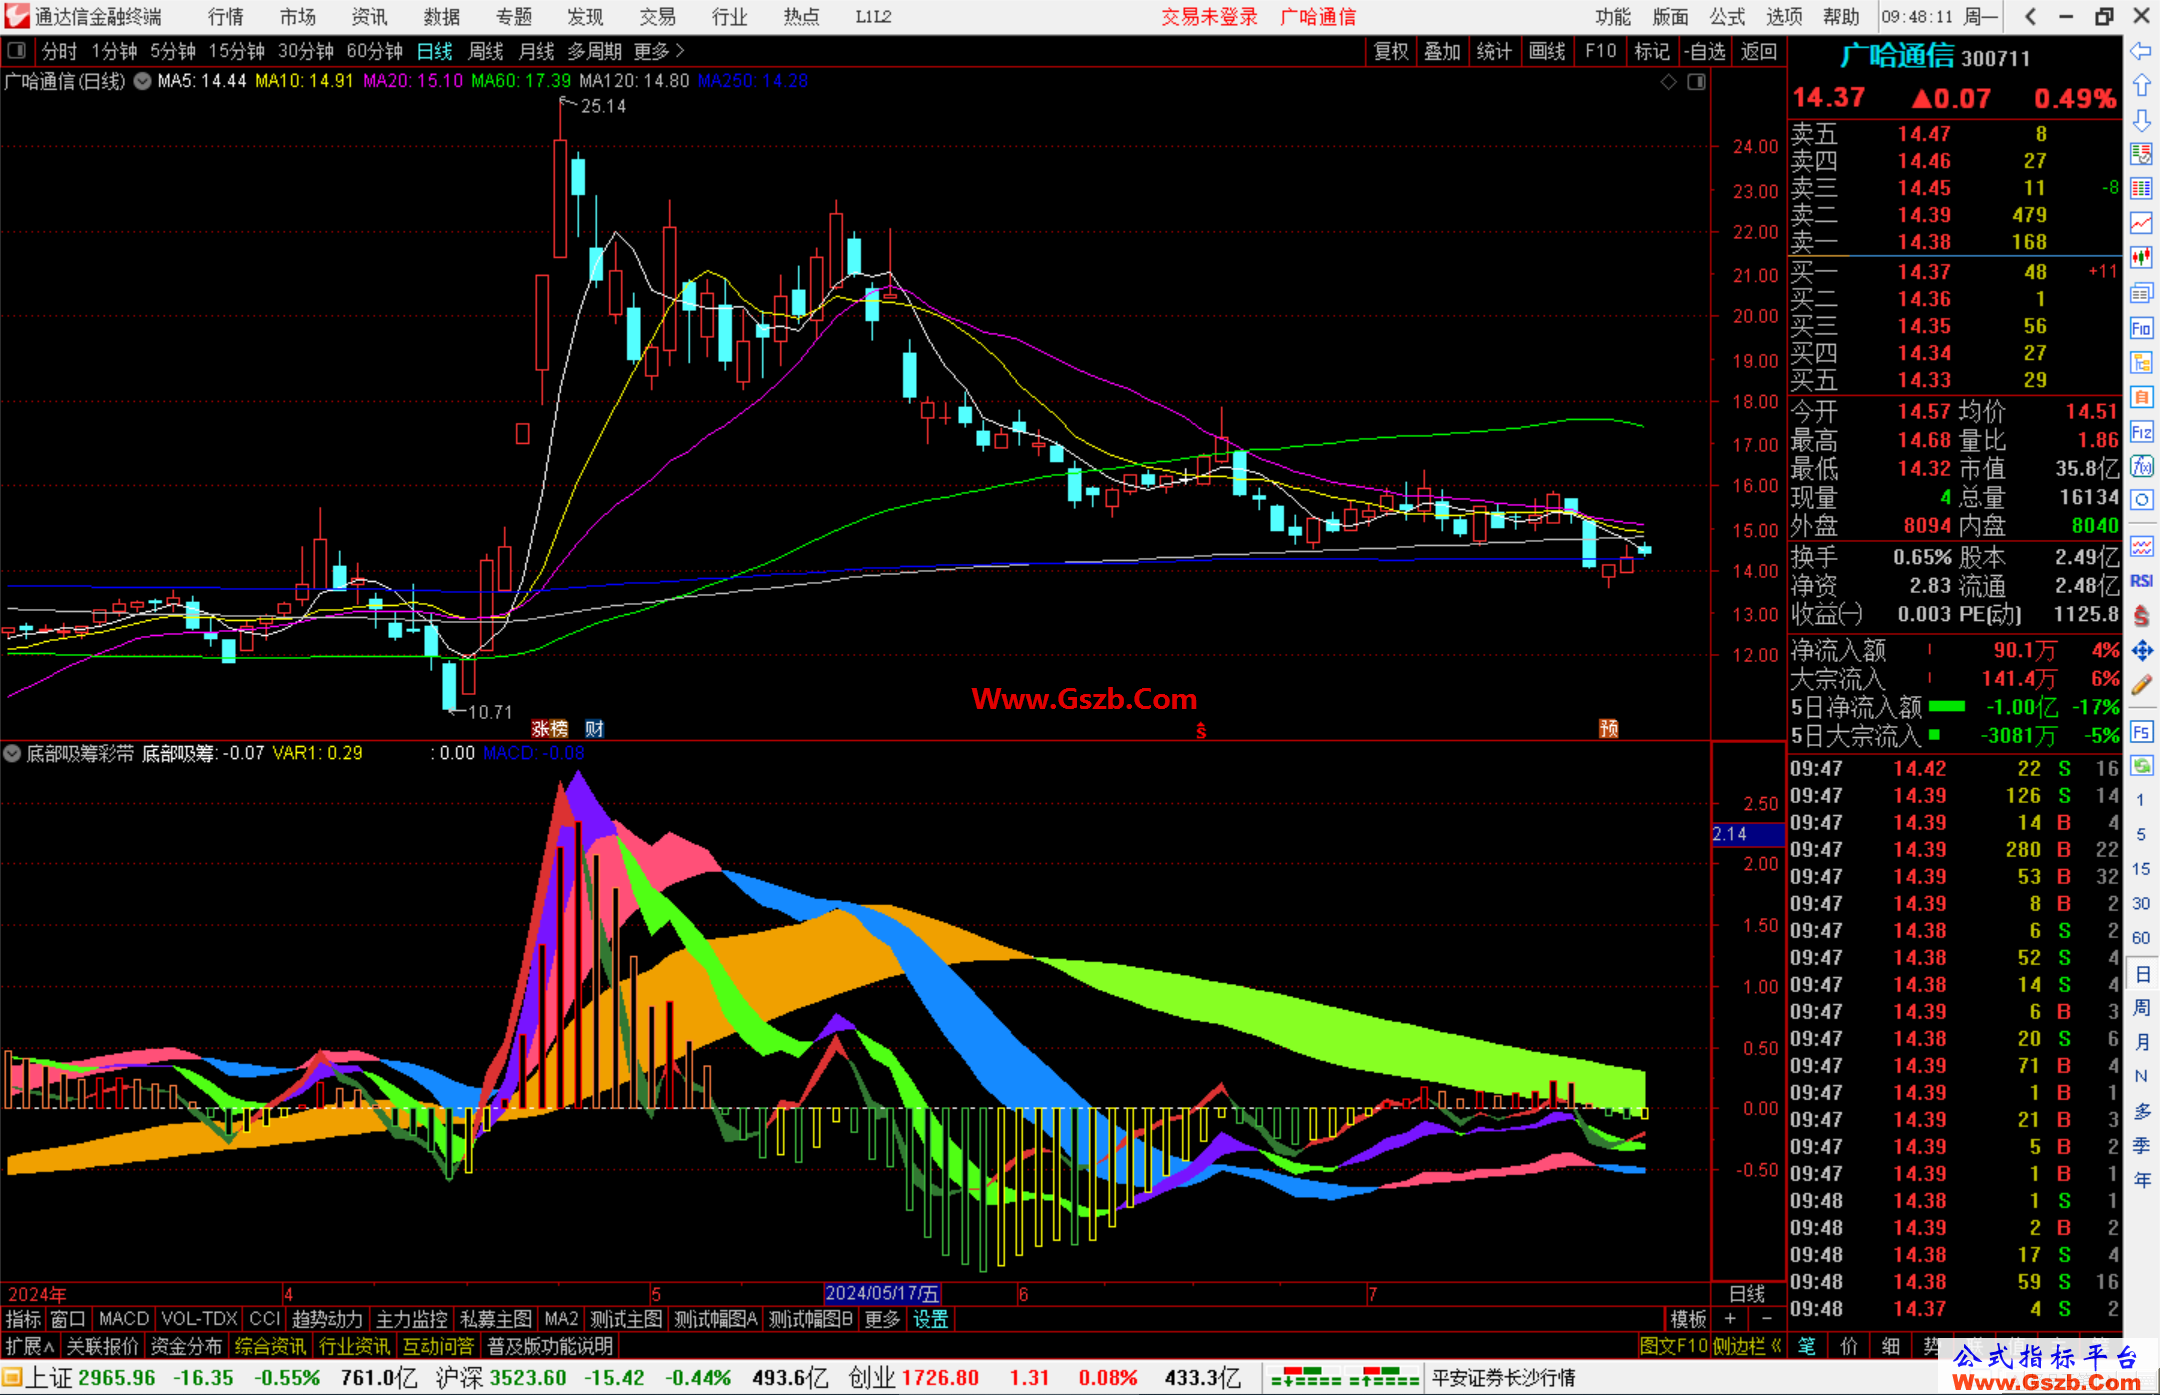Collapse the 侧边栏 sidebar toggle
The image size is (2160, 1395).
(1748, 1346)
